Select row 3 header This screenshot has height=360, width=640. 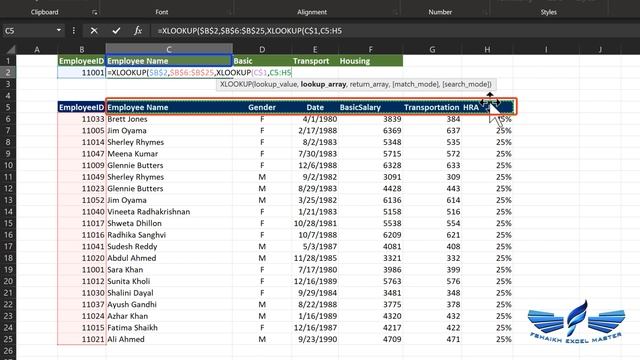tap(8, 84)
